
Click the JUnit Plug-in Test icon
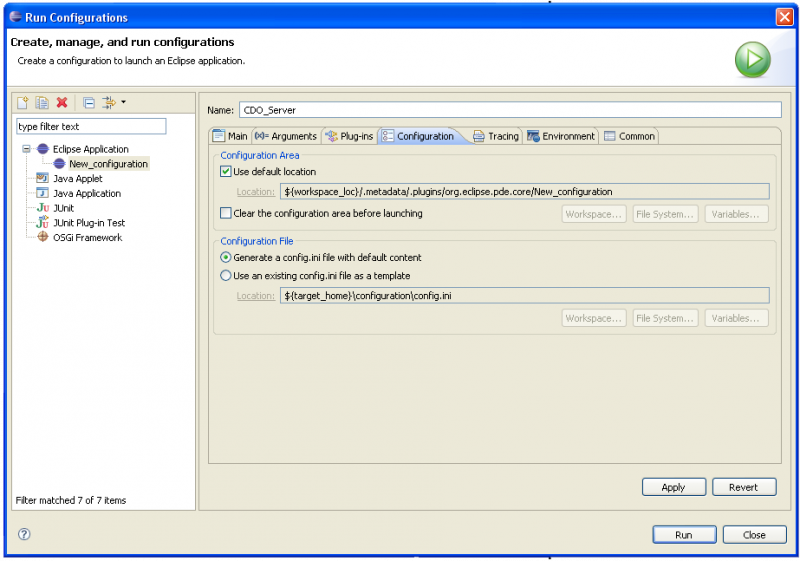point(43,222)
